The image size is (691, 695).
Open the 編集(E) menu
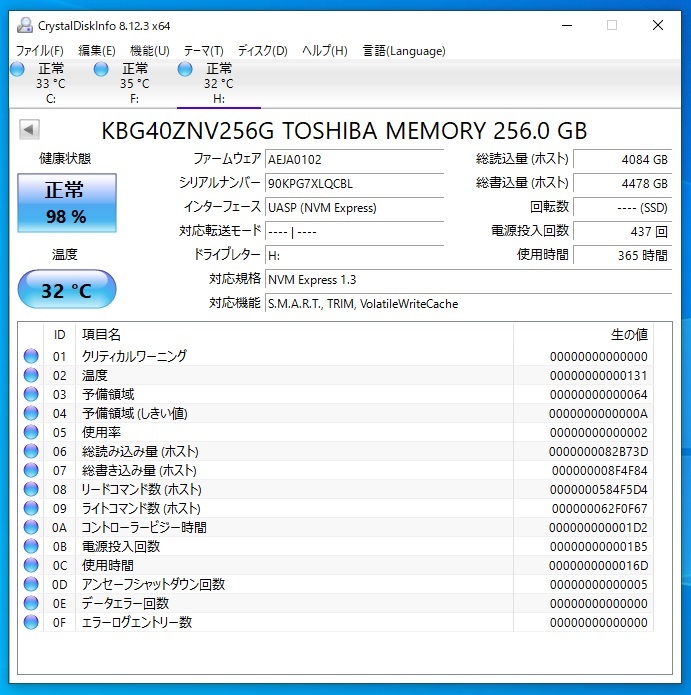(97, 51)
